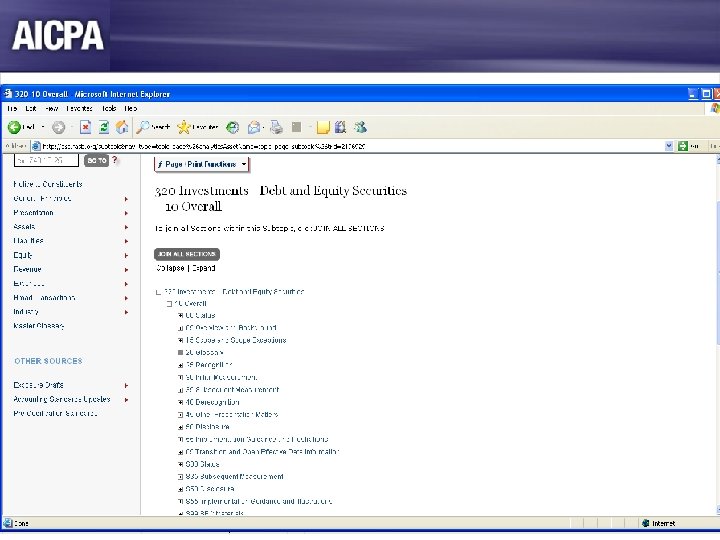The image size is (720, 540).
Task: Toggle box beside 40 Derecognition
Action: click(180, 402)
